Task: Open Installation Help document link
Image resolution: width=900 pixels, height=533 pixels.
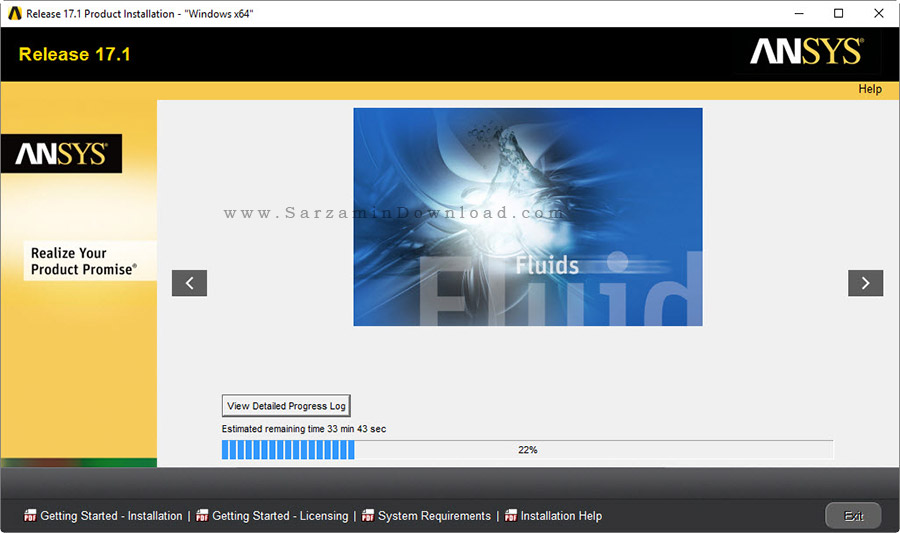Action: [561, 516]
